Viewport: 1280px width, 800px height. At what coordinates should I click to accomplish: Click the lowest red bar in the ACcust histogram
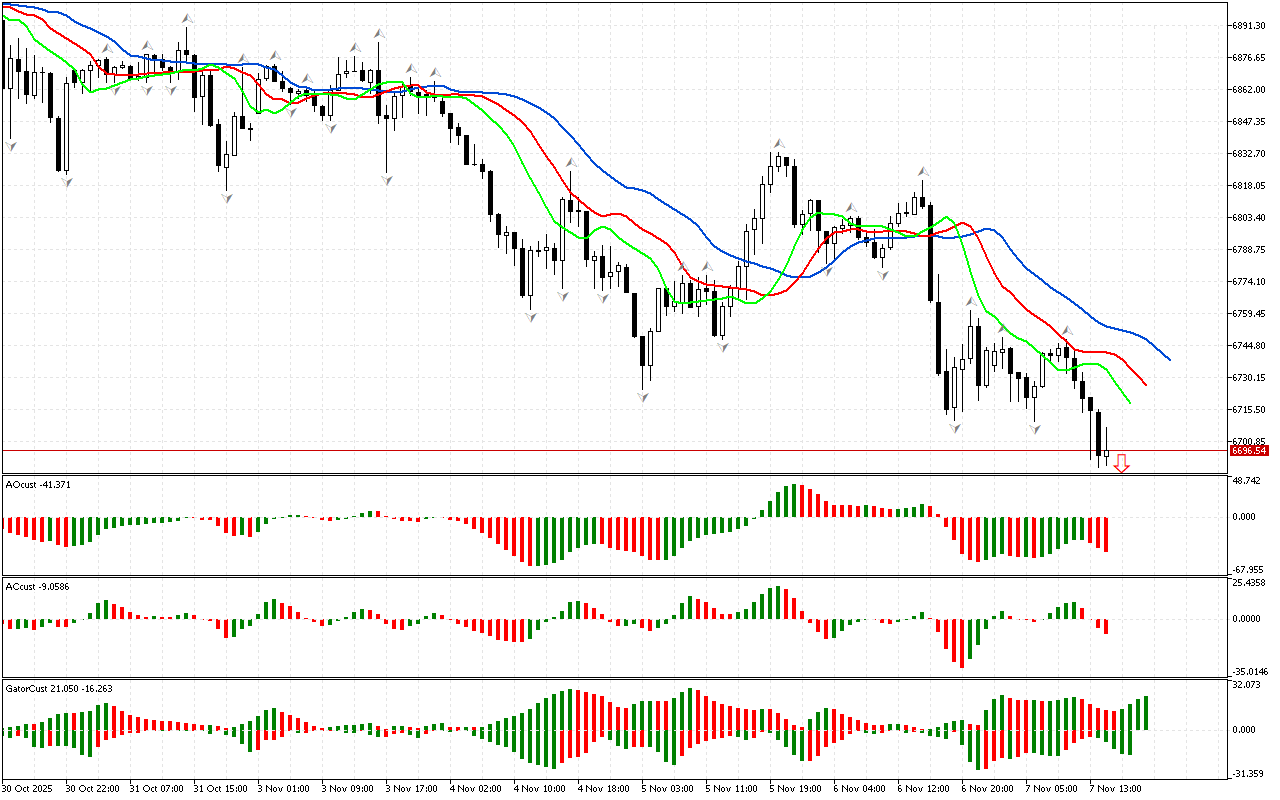tap(962, 643)
